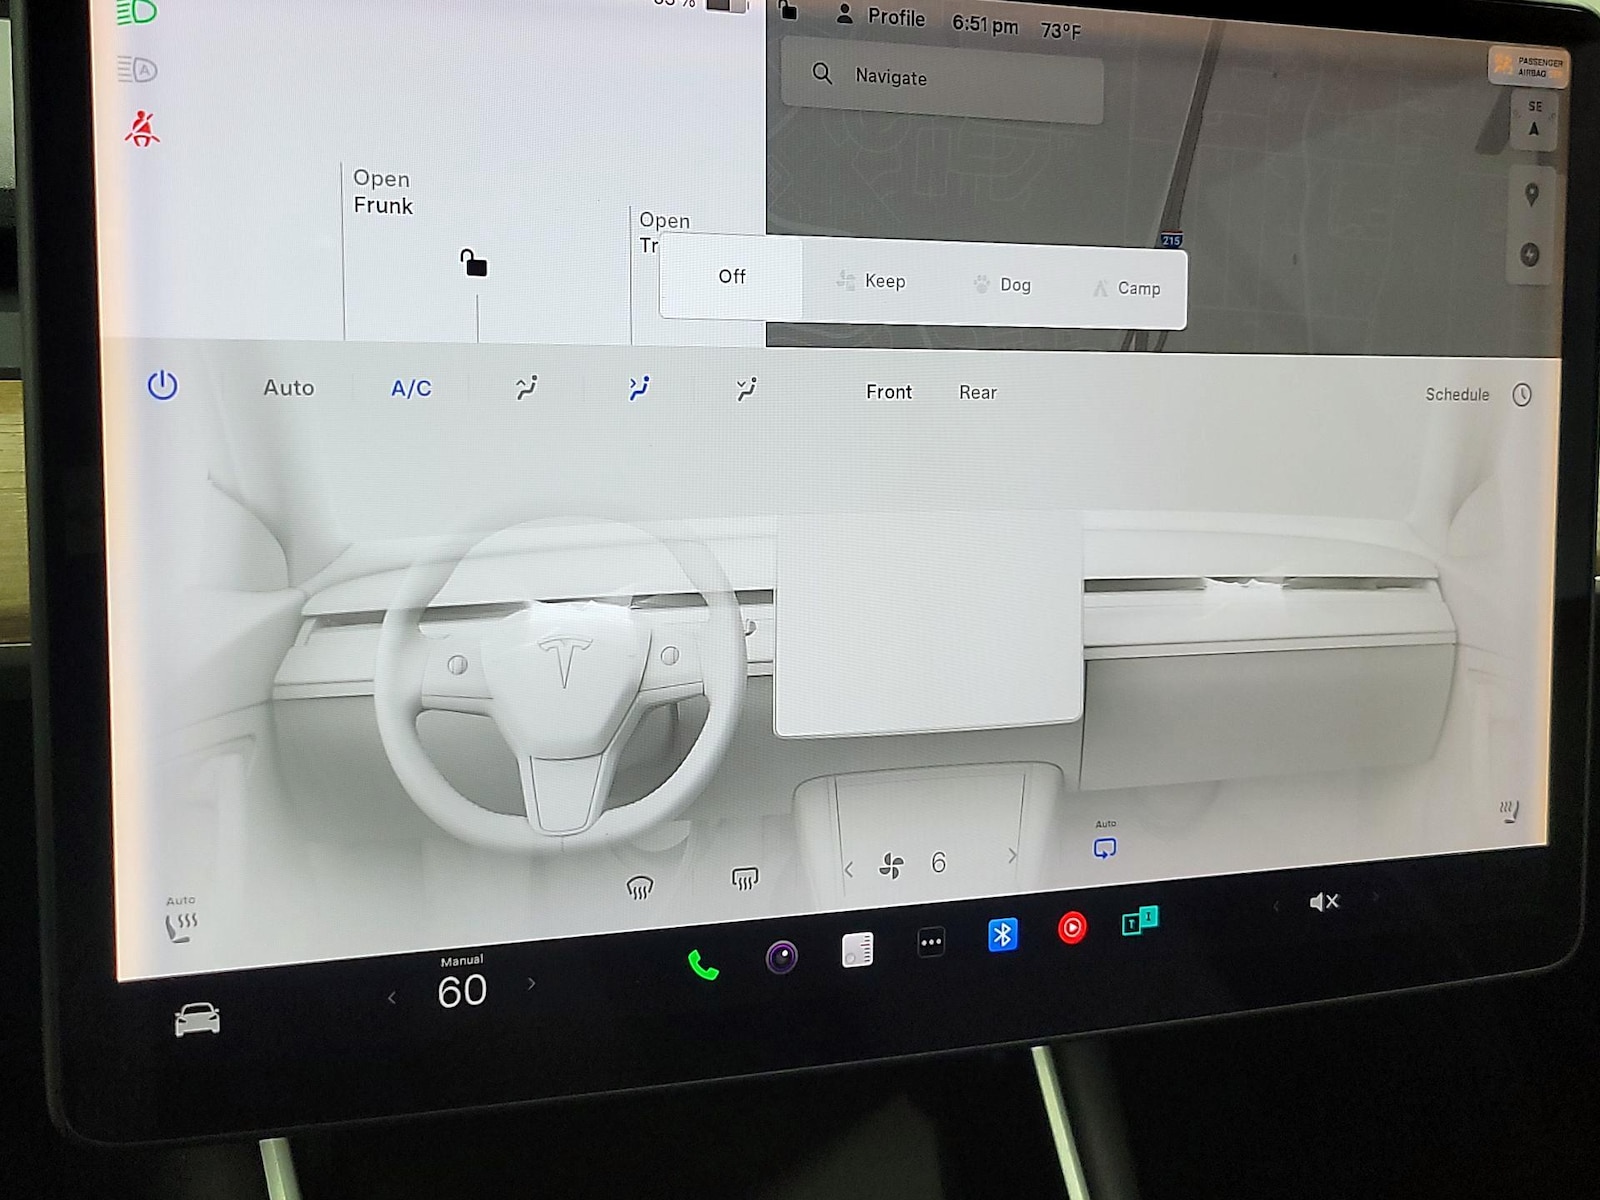Enable Auto climate mode
The image size is (1600, 1200).
click(x=288, y=388)
